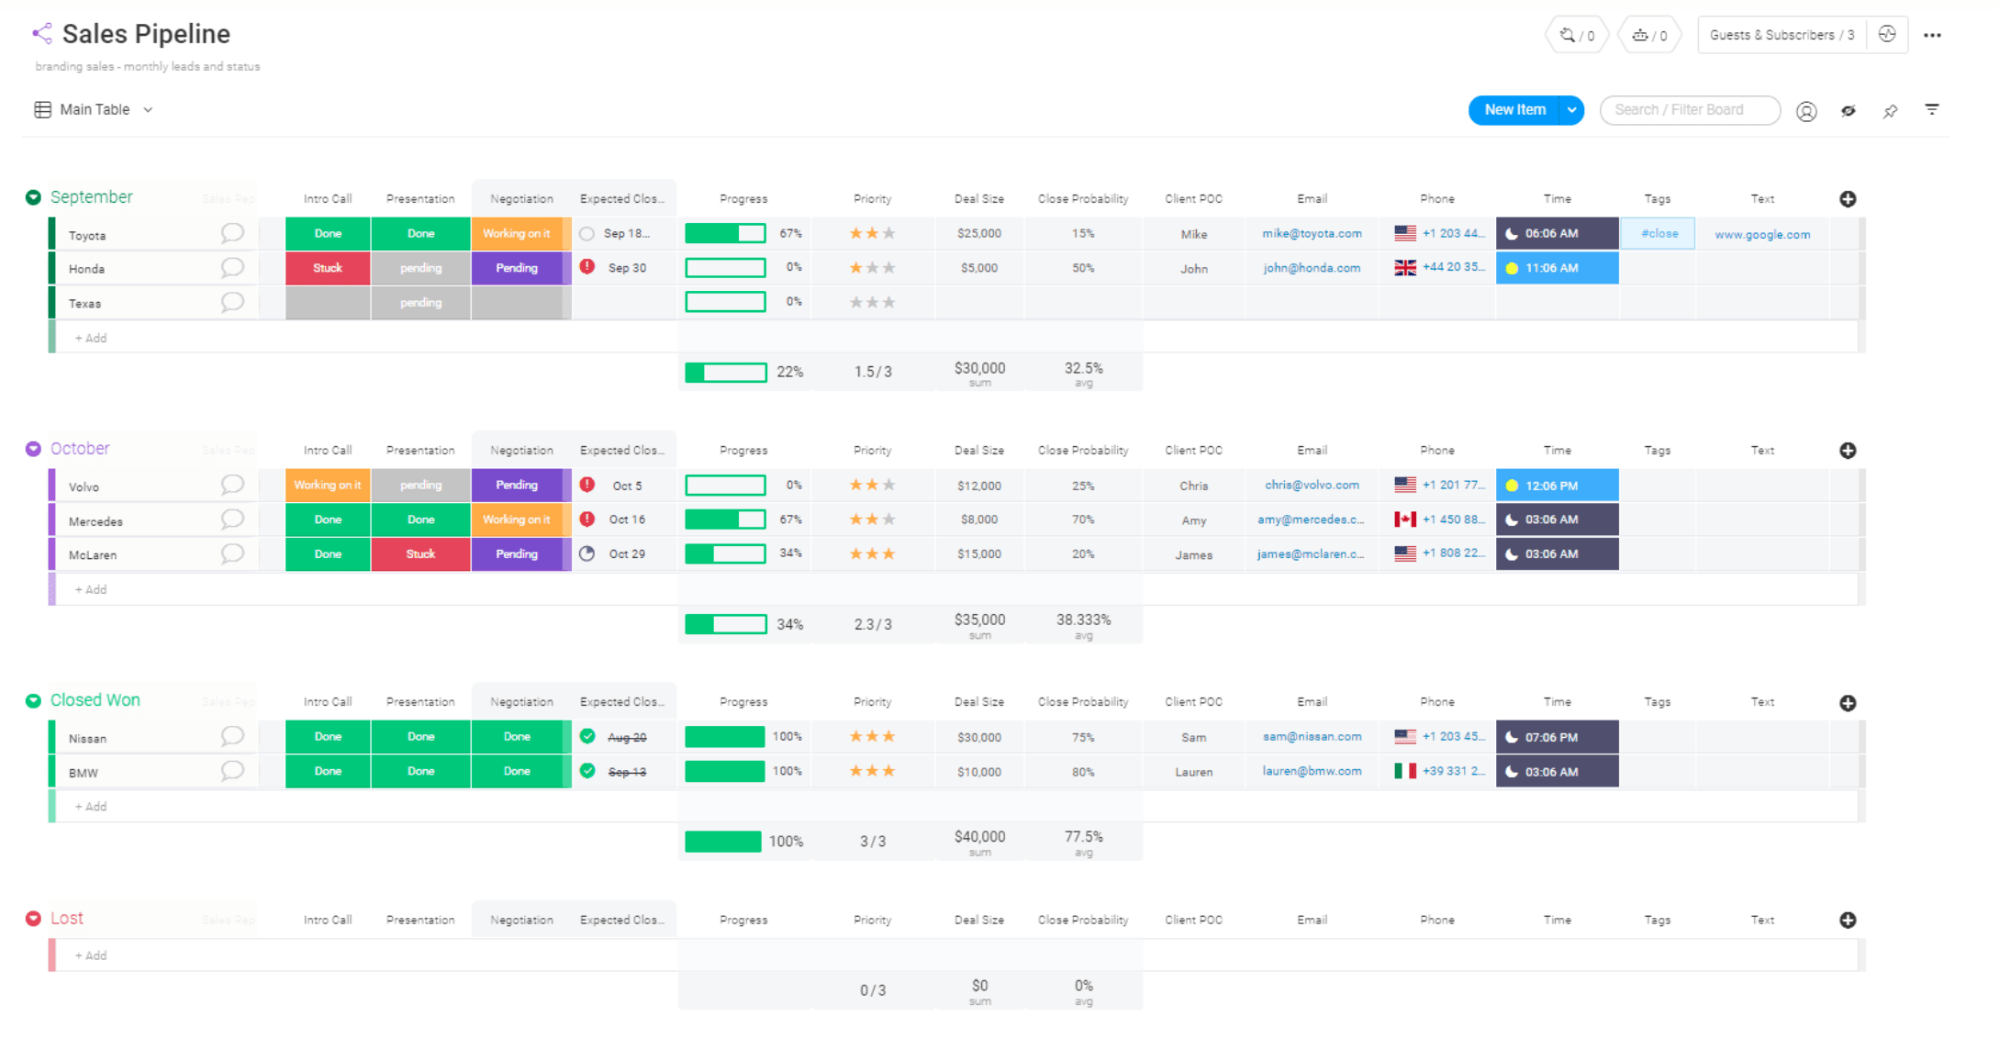Click the Deal Size header in September

coord(979,199)
